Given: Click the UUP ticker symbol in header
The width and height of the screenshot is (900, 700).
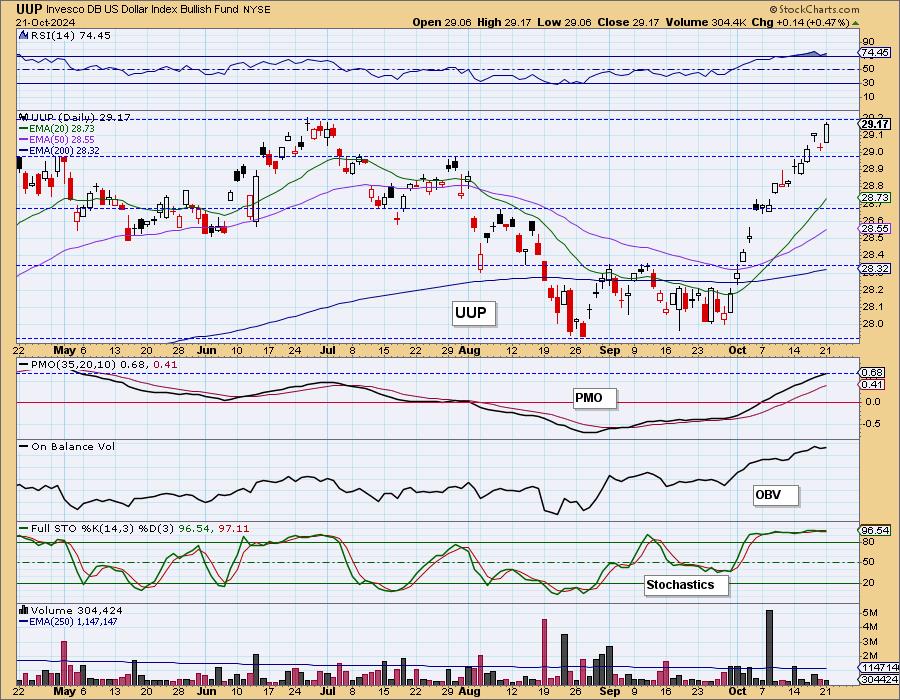Looking at the screenshot, I should (x=29, y=9).
